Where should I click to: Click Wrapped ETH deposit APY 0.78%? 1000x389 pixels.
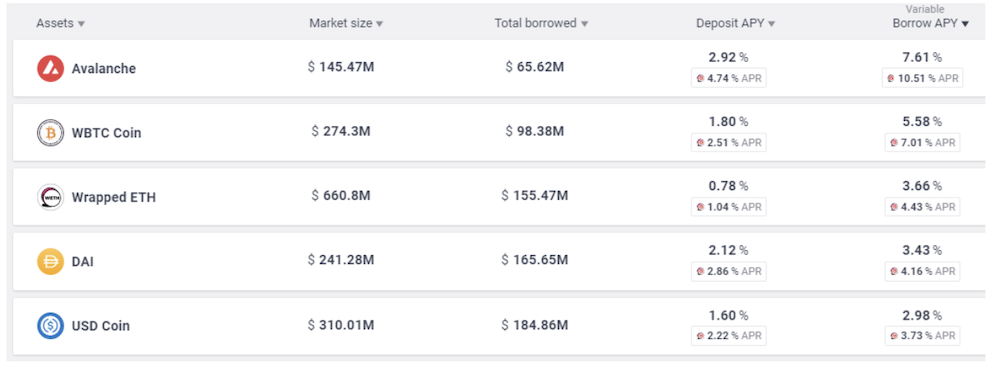(x=728, y=186)
